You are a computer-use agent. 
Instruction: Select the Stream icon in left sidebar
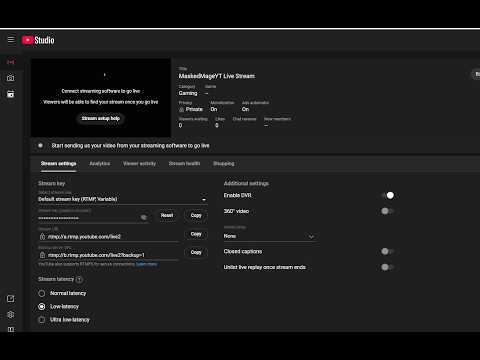(x=11, y=62)
